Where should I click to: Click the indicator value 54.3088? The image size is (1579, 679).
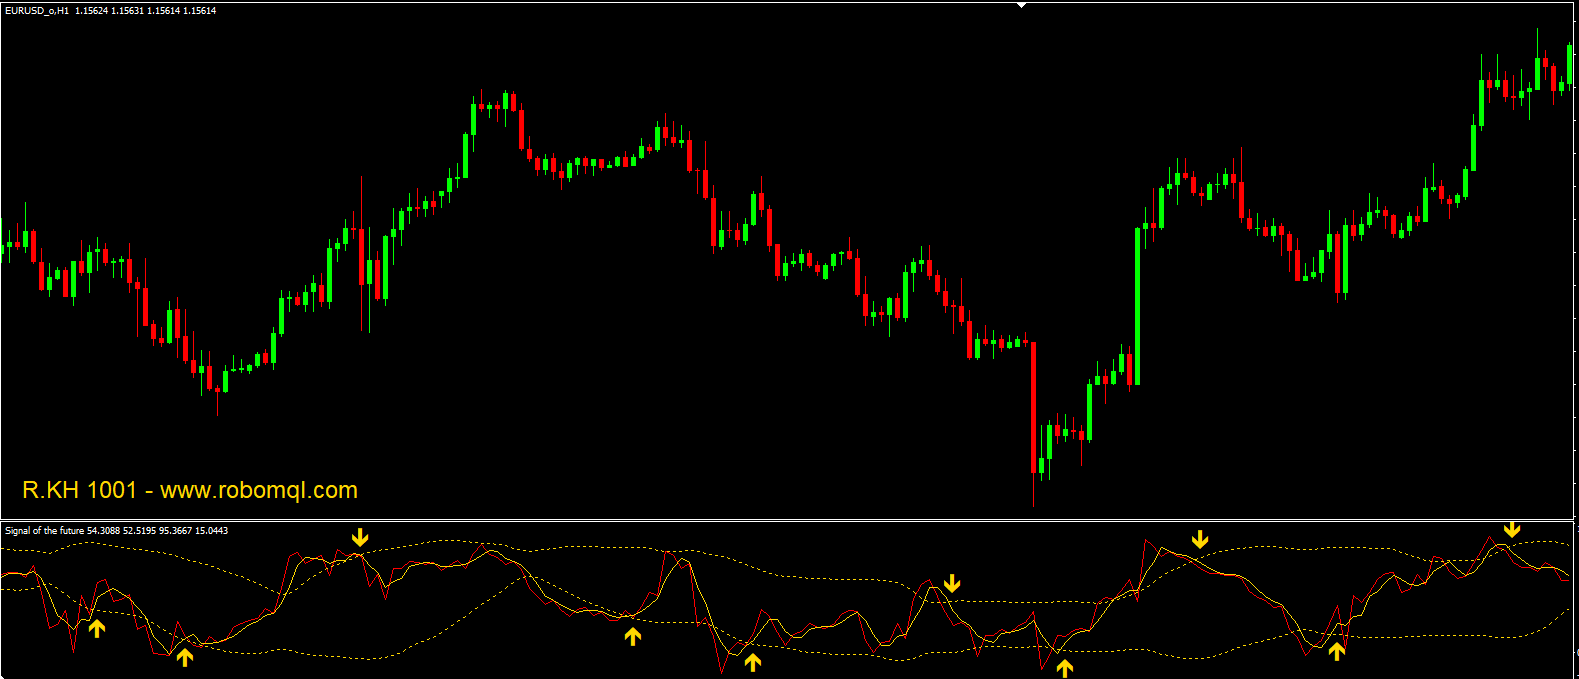pos(104,531)
